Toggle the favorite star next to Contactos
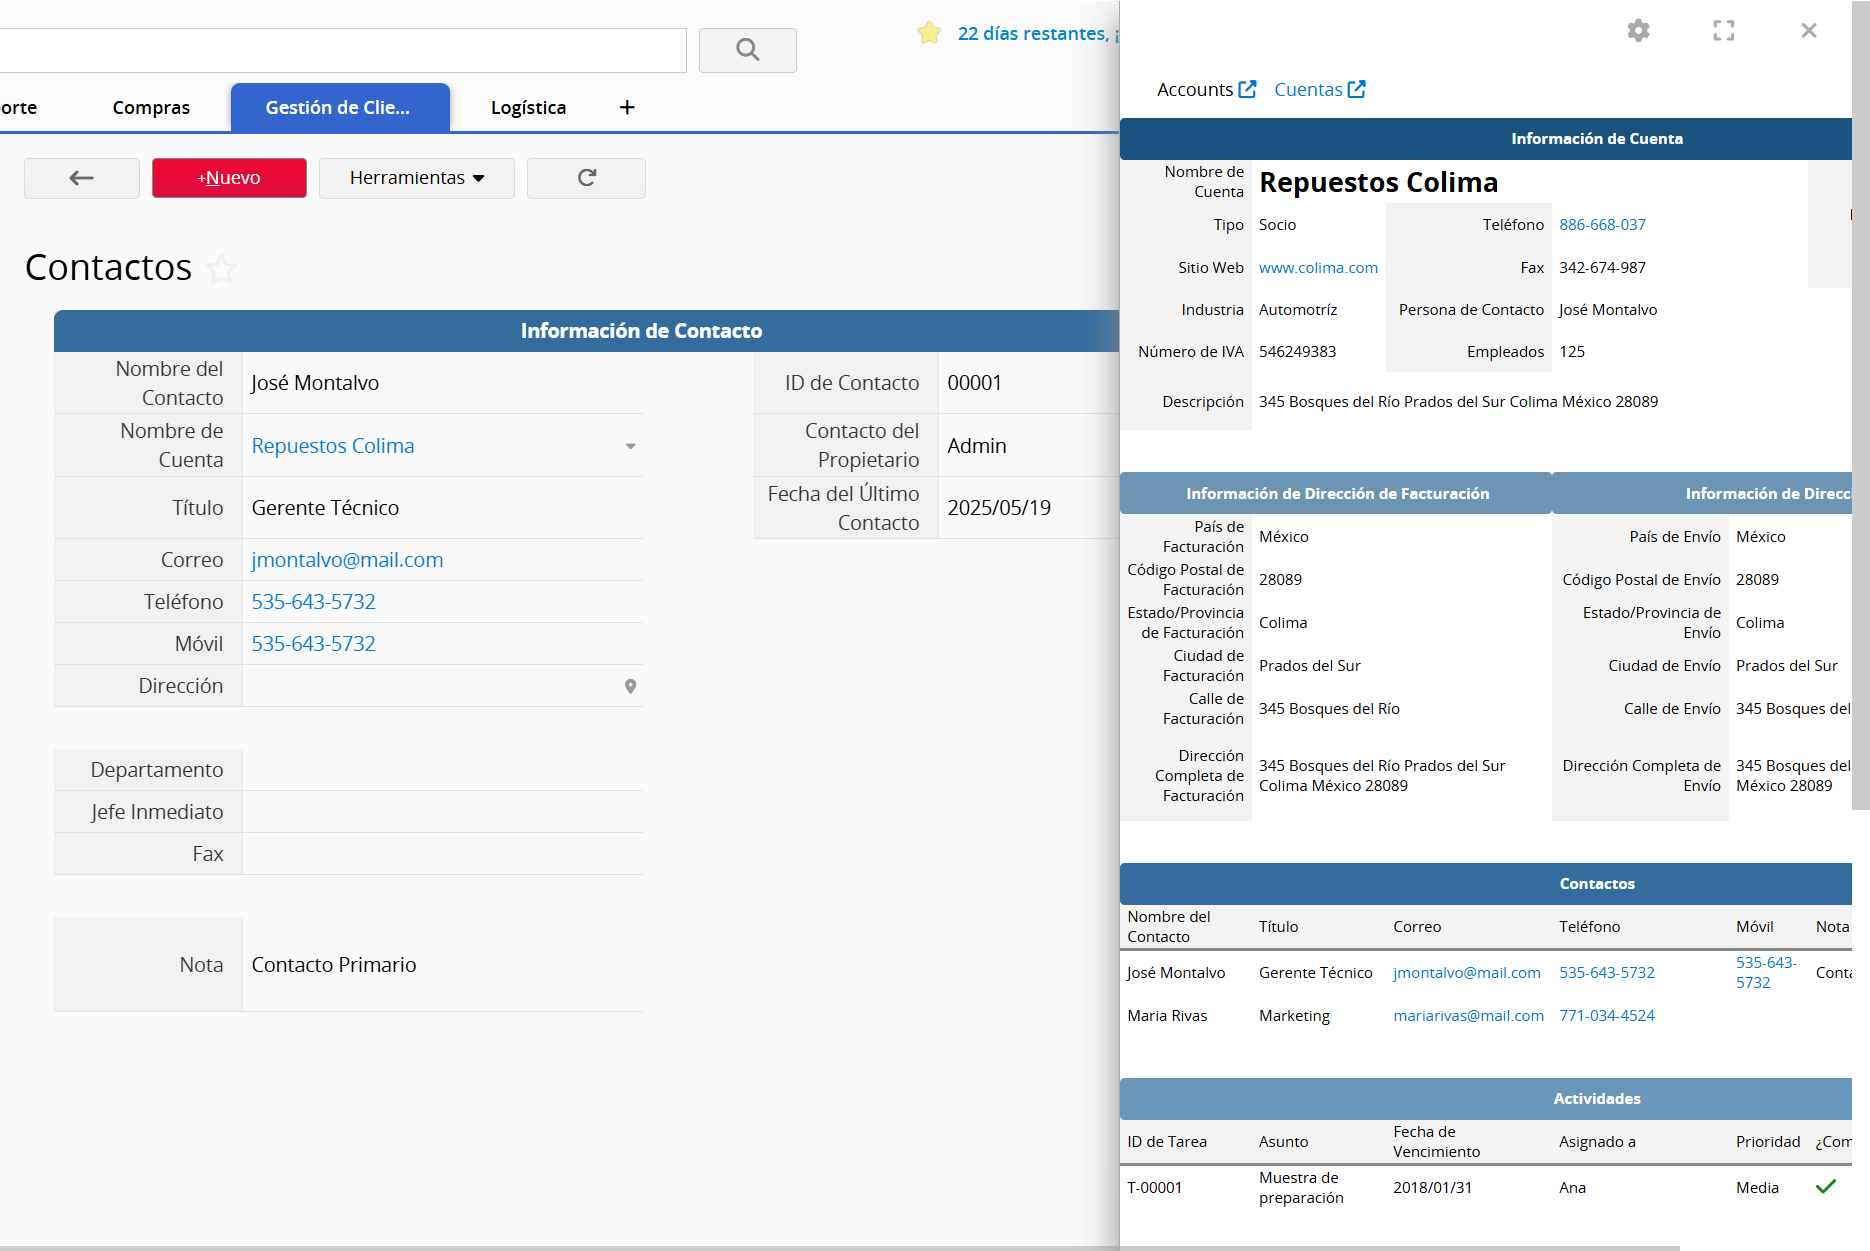 point(221,269)
